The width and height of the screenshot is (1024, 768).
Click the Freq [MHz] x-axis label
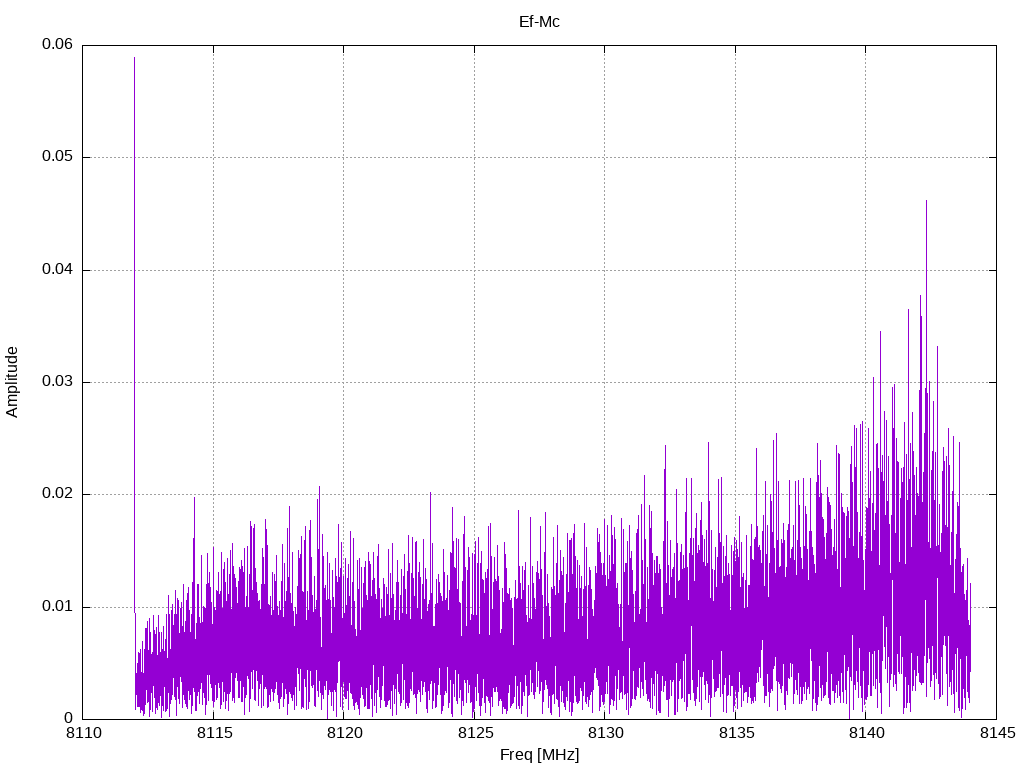click(539, 755)
